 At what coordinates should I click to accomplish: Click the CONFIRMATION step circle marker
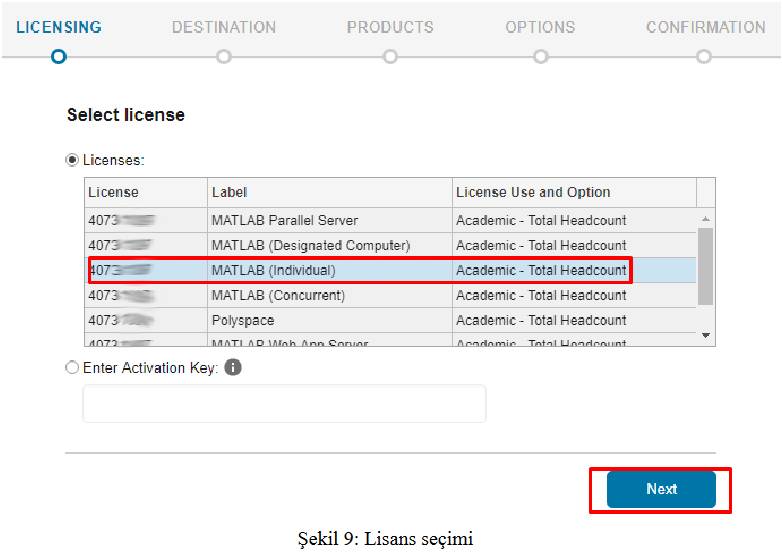704,56
